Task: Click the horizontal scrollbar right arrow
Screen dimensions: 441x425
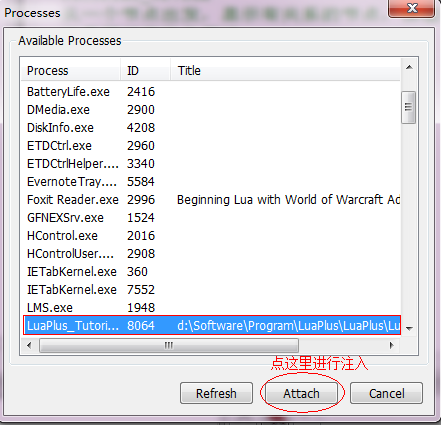Action: coord(392,345)
